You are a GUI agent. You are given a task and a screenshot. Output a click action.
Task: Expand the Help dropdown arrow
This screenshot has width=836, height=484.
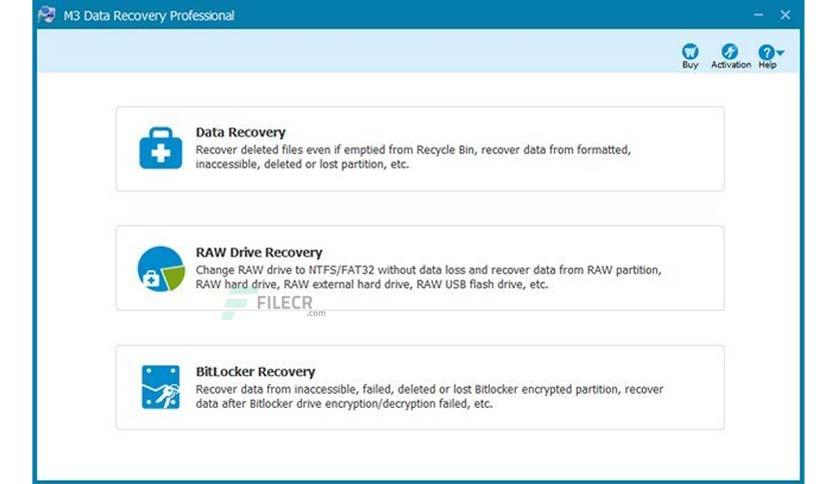click(781, 53)
